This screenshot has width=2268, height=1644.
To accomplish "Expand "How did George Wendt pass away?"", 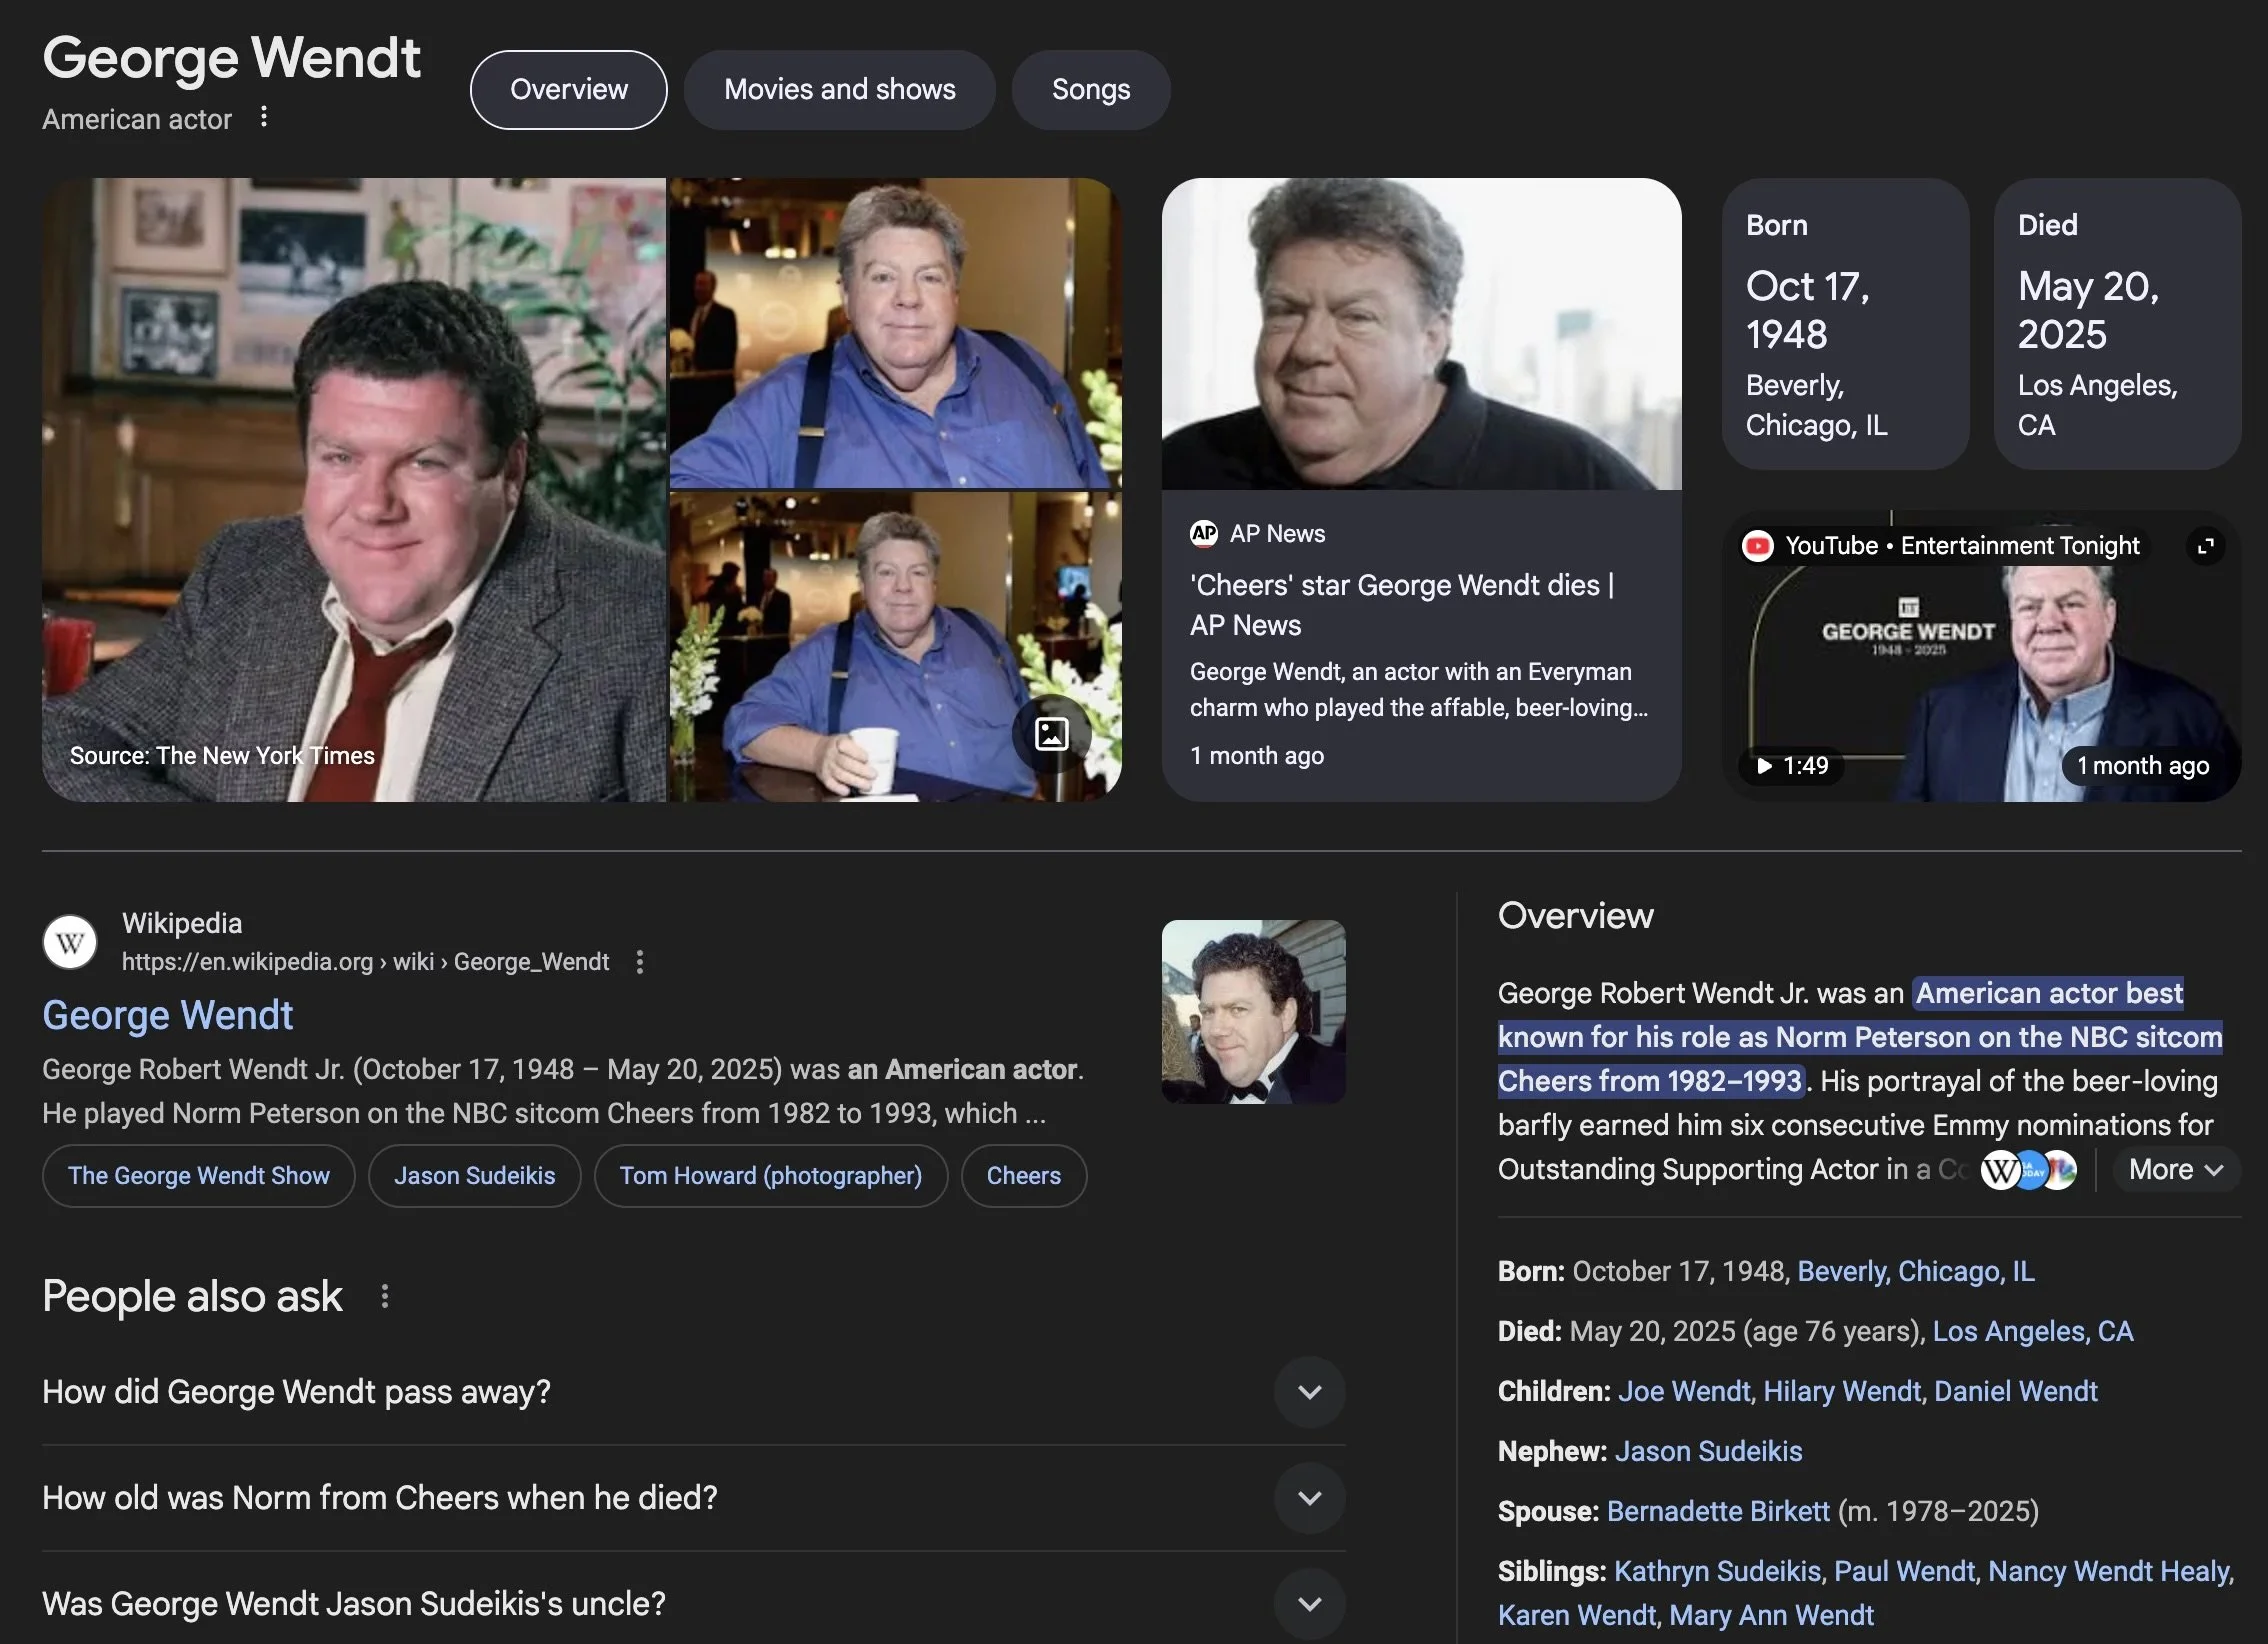I will (x=1309, y=1392).
